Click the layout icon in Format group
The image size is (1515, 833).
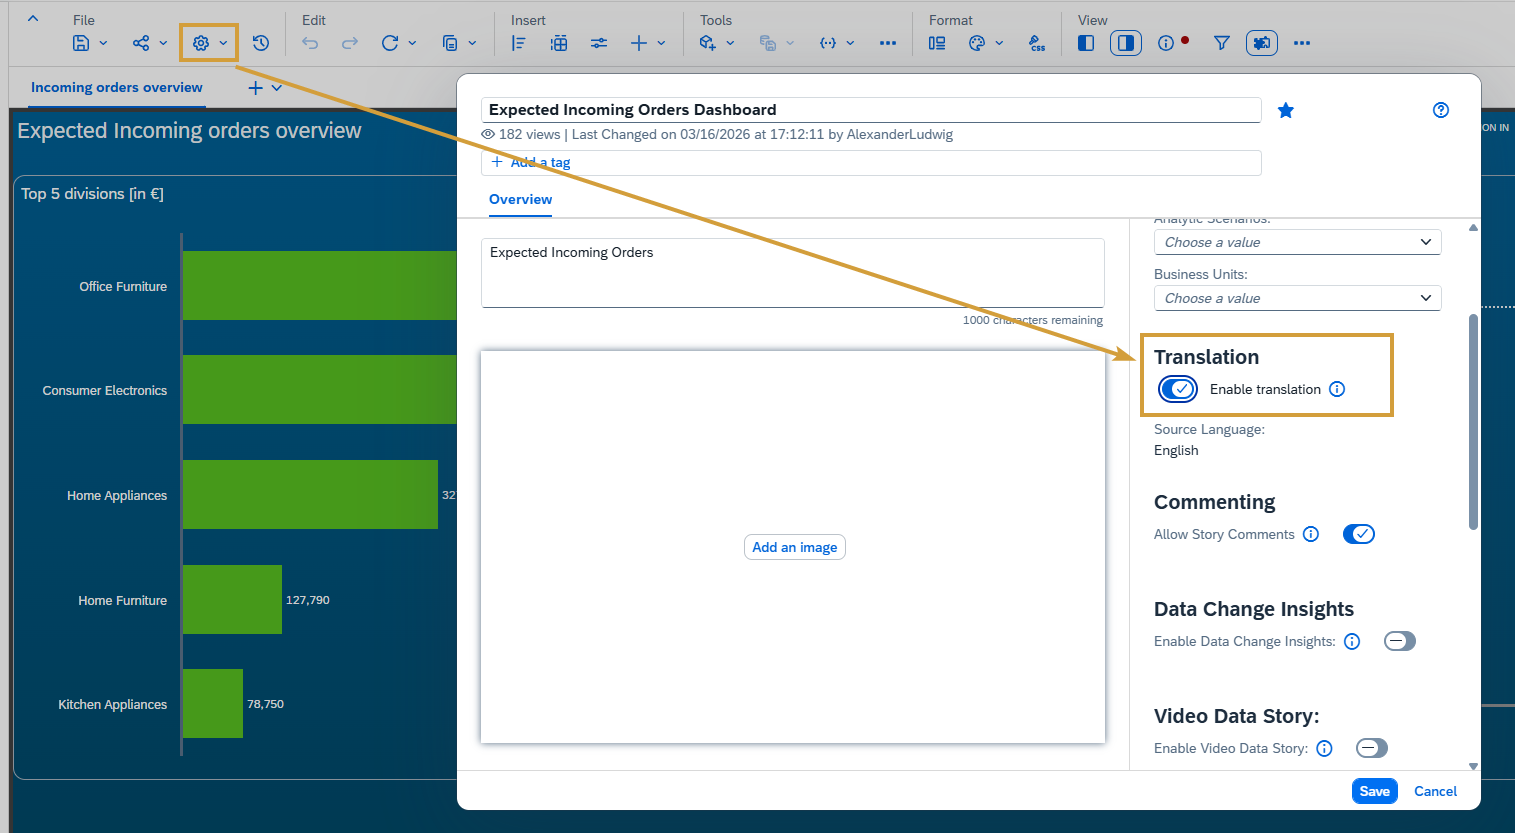pos(937,43)
